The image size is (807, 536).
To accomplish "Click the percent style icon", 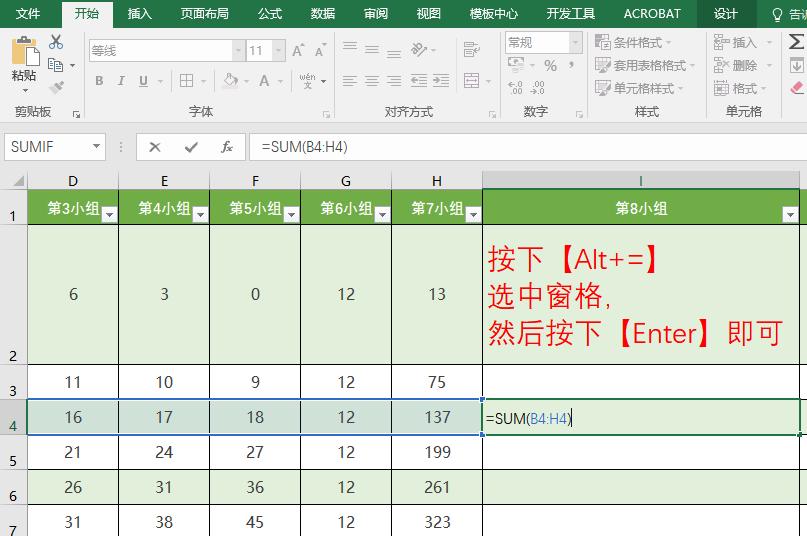I will (x=550, y=66).
